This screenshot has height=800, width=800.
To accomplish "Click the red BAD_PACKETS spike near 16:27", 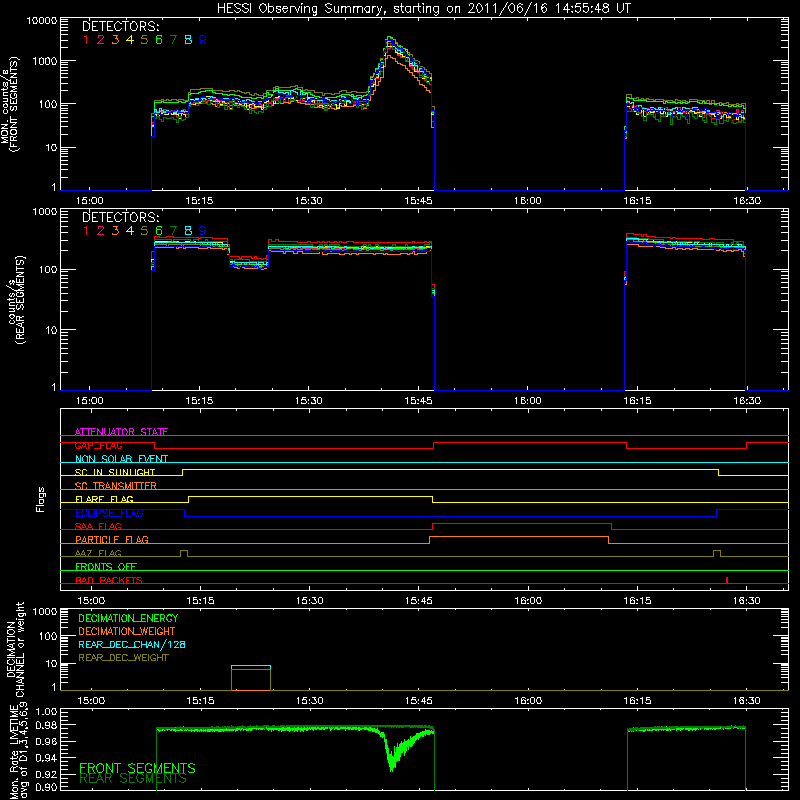I will point(727,580).
